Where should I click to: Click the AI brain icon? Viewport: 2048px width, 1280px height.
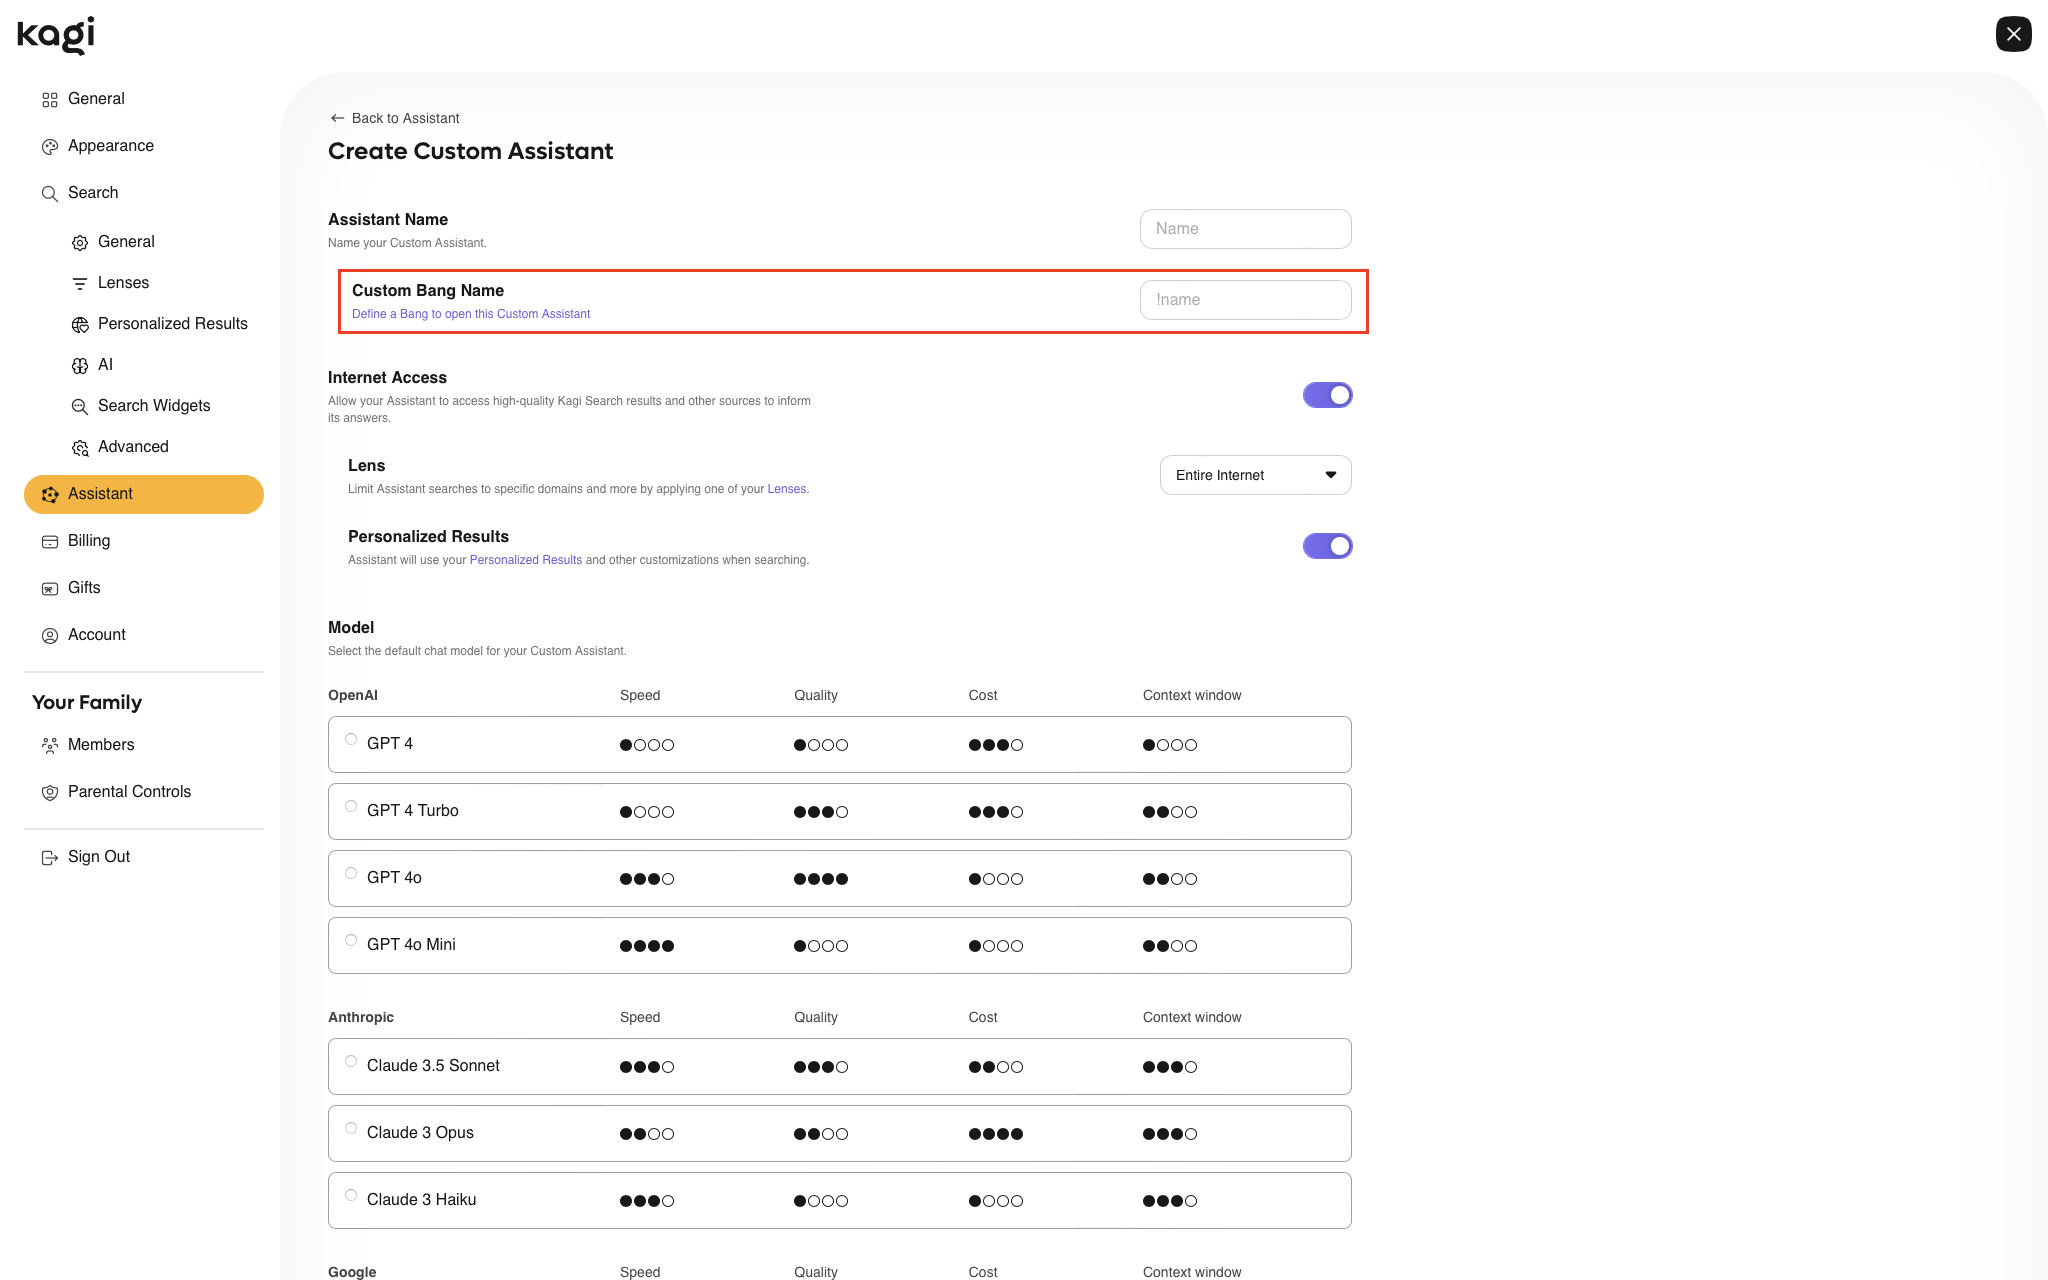coord(80,366)
